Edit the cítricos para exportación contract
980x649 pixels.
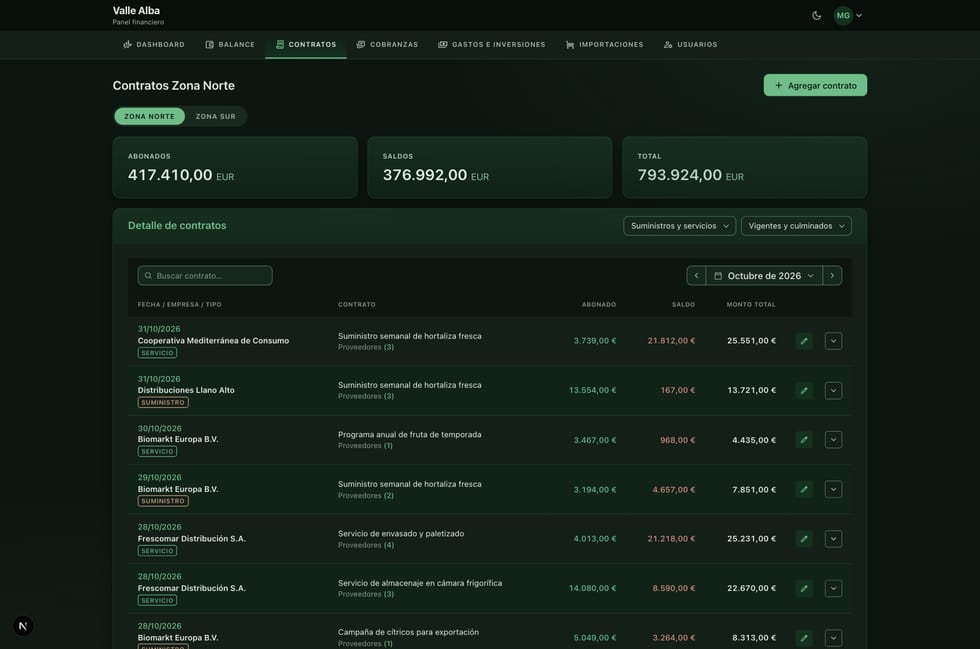click(x=804, y=638)
